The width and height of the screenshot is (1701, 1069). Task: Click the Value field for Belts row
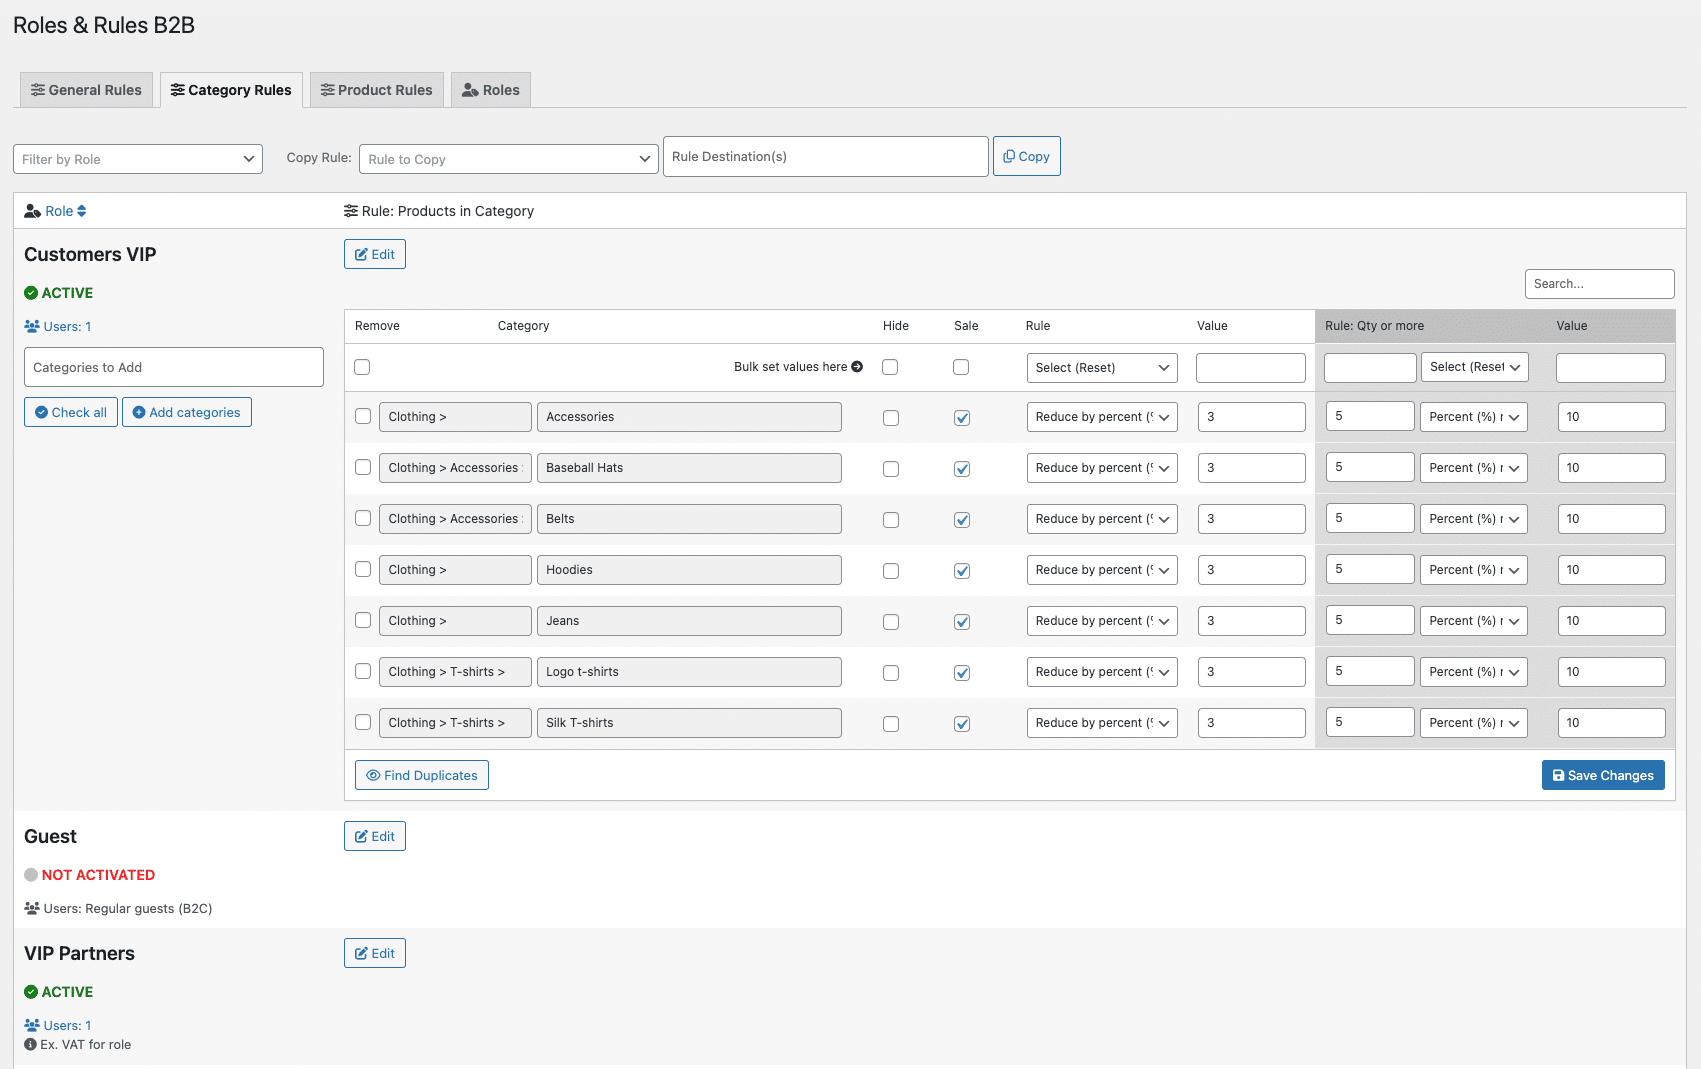click(1252, 519)
